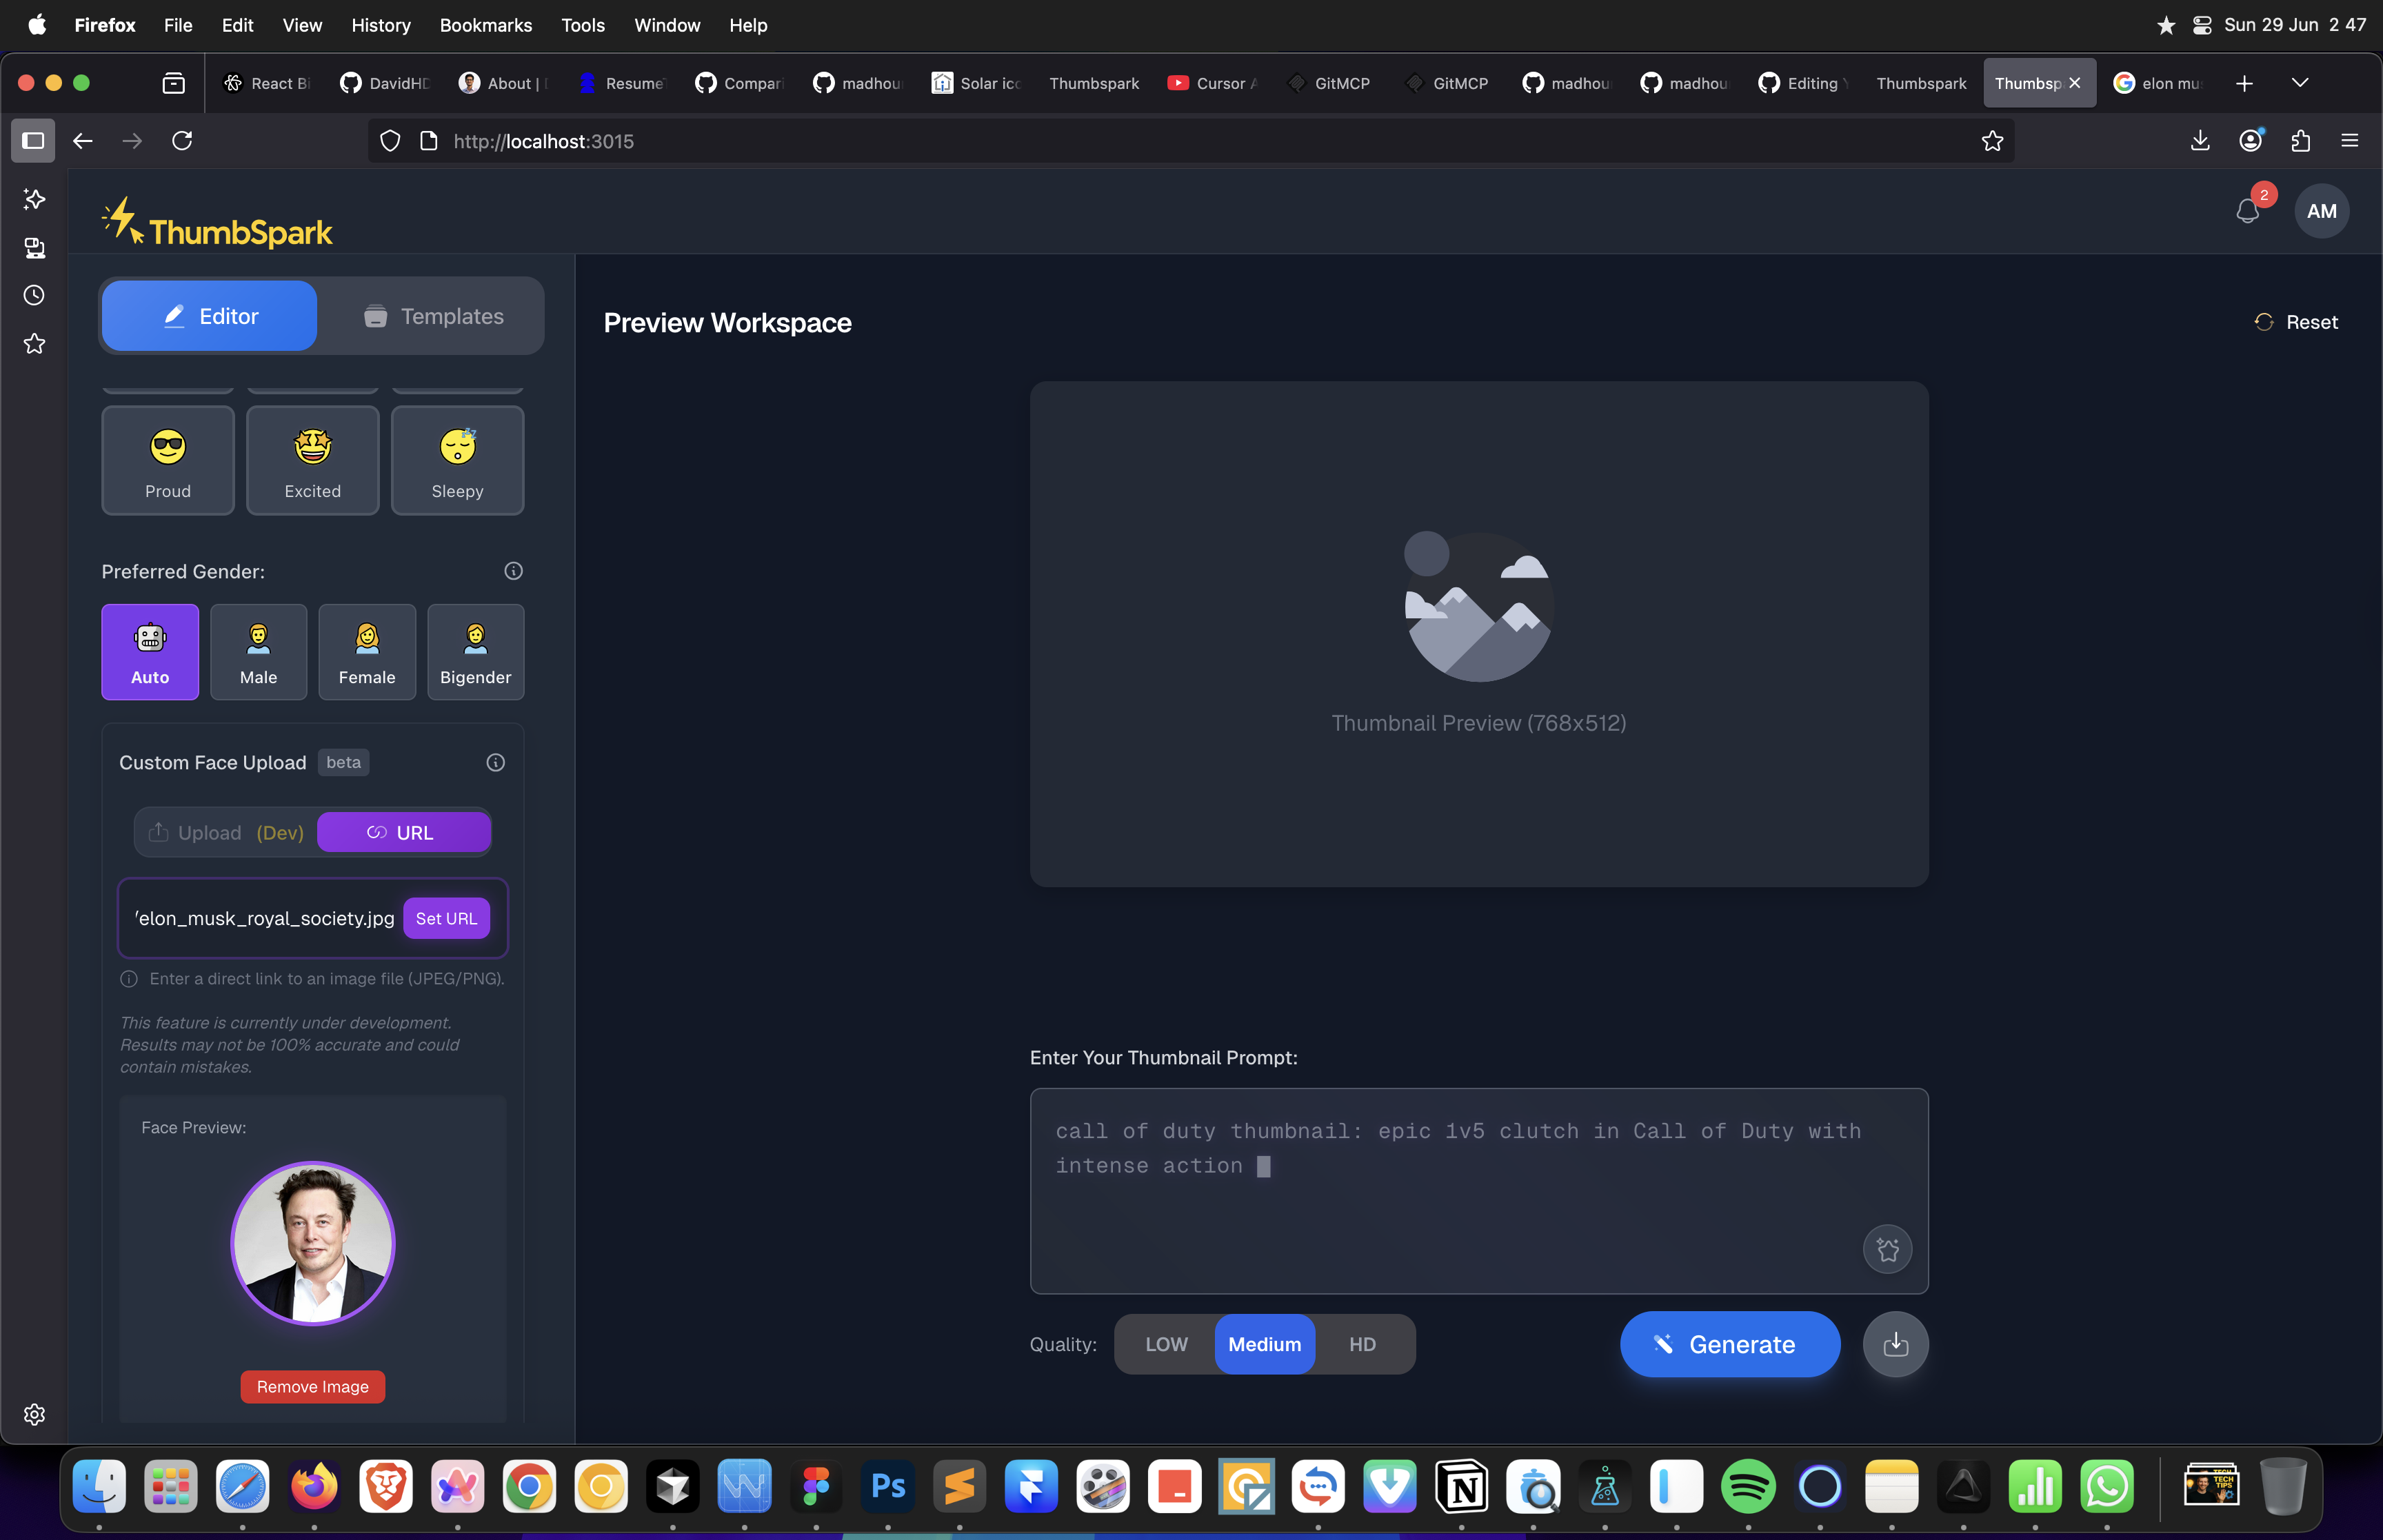The image size is (2383, 1540).
Task: Switch face upload mode to Upload (Dev)
Action: 226,832
